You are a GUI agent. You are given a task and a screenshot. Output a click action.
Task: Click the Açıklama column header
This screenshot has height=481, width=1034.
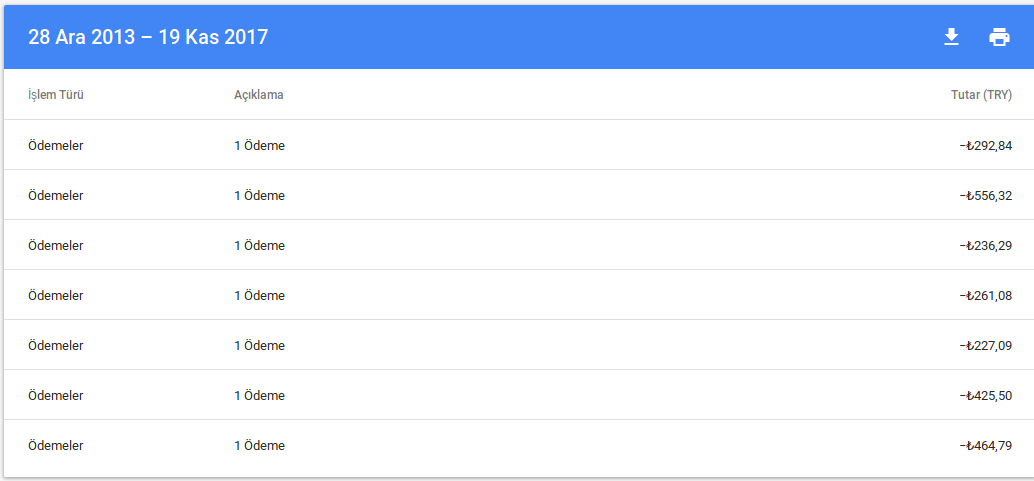[x=258, y=94]
